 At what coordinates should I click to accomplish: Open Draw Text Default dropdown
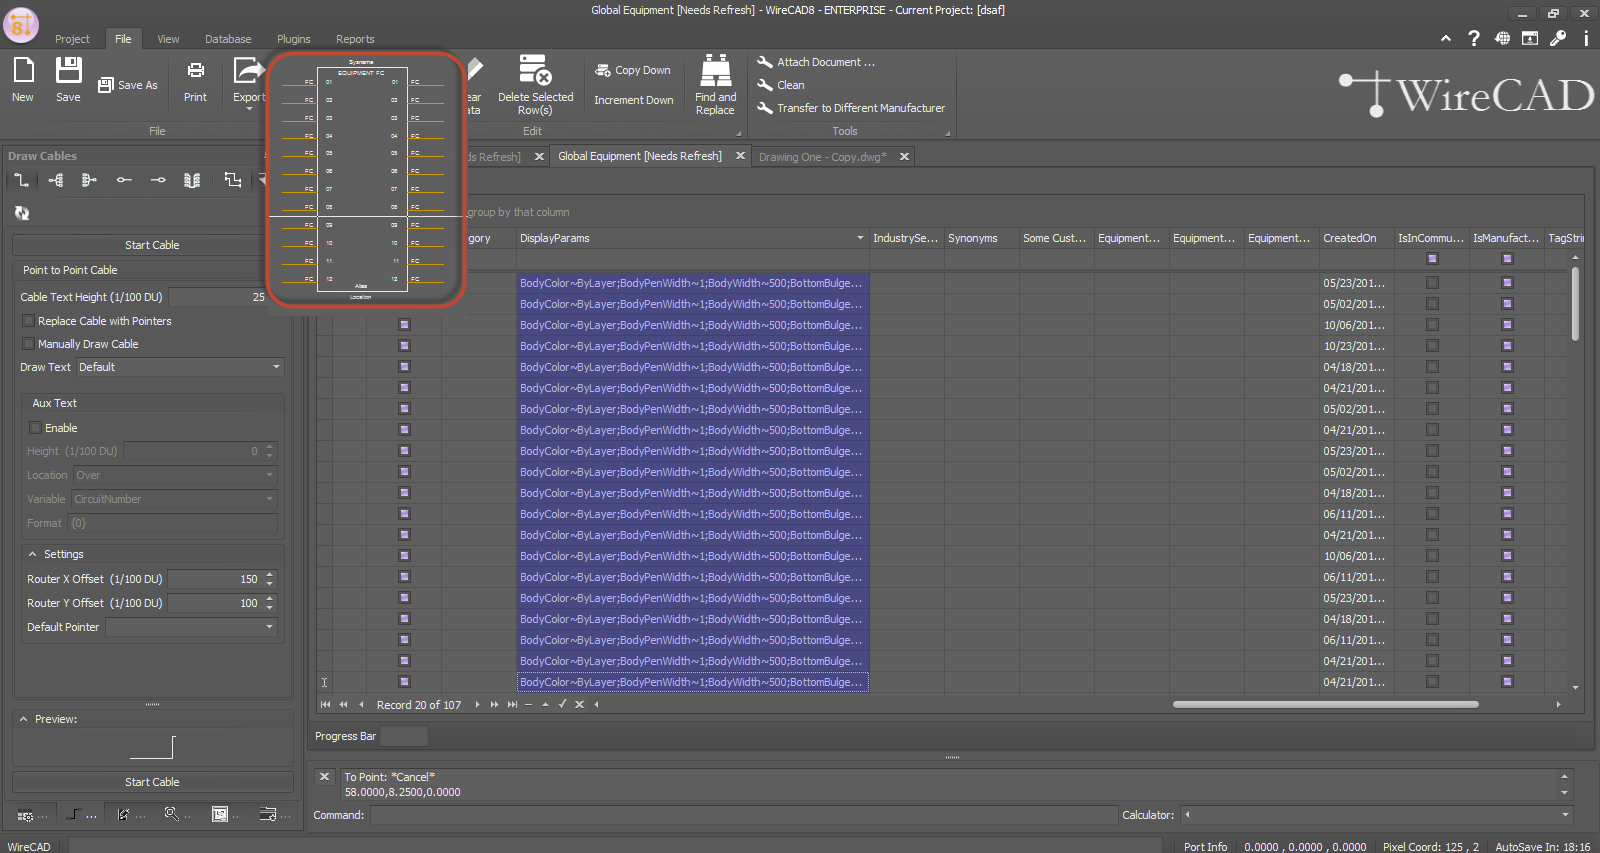pyautogui.click(x=277, y=367)
